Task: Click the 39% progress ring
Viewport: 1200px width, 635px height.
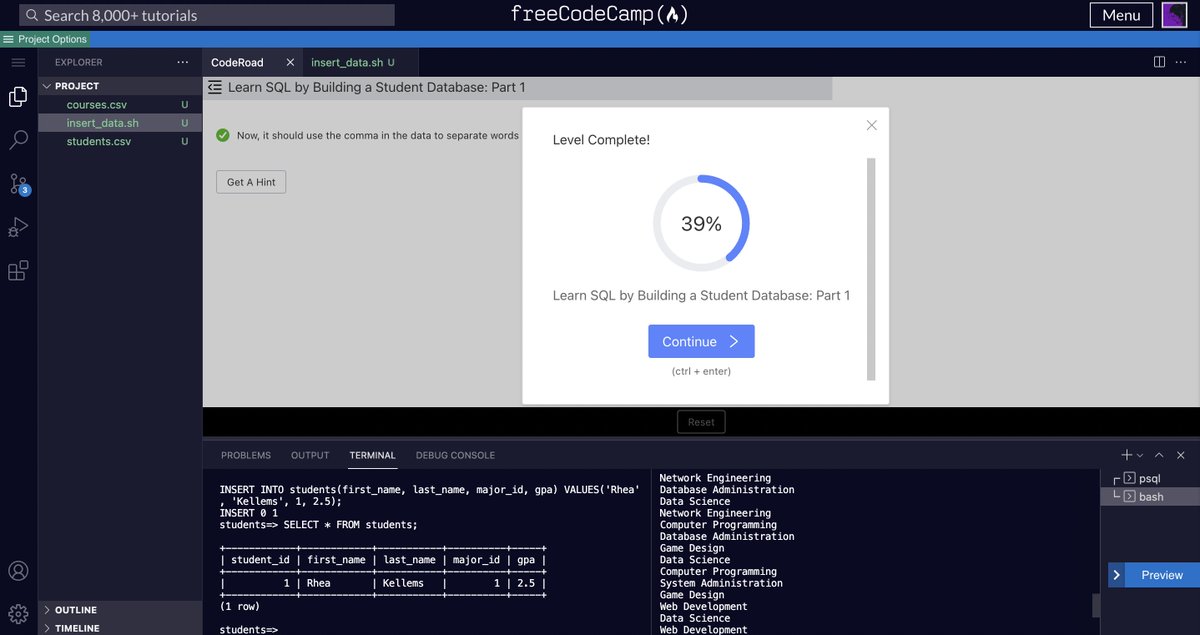Action: 701,224
